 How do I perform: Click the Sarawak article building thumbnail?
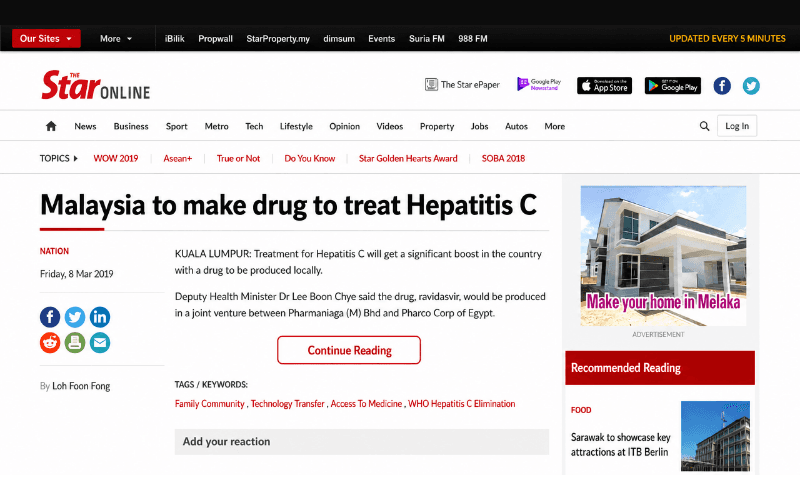(715, 436)
